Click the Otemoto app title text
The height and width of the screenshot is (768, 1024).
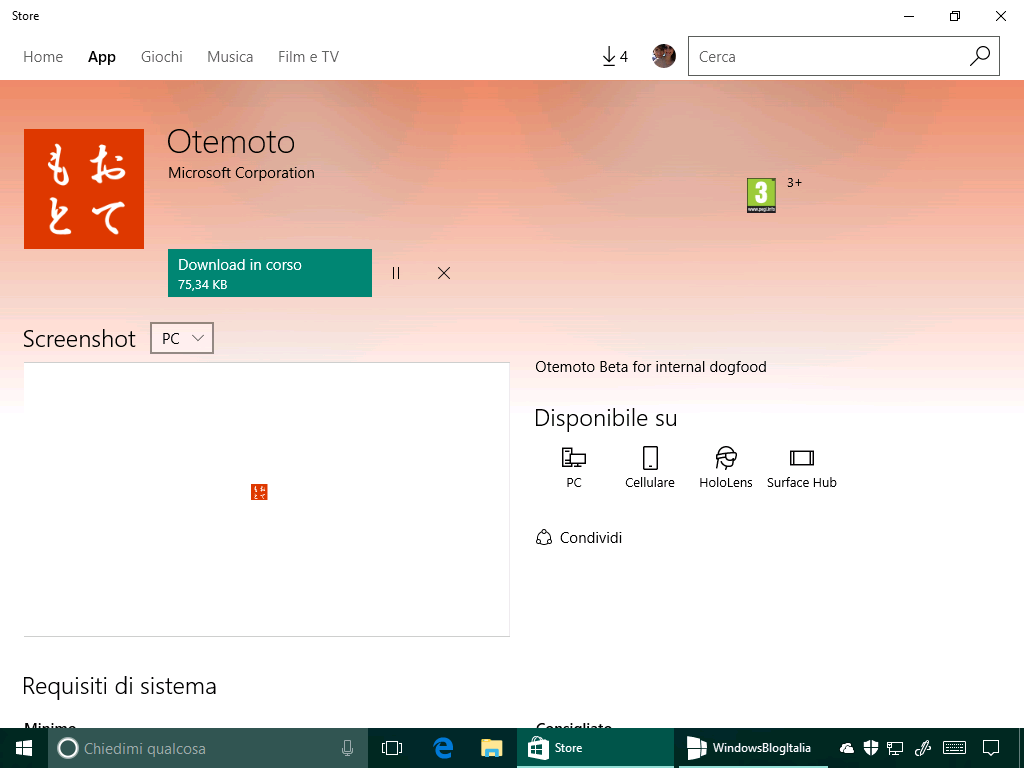(x=231, y=142)
